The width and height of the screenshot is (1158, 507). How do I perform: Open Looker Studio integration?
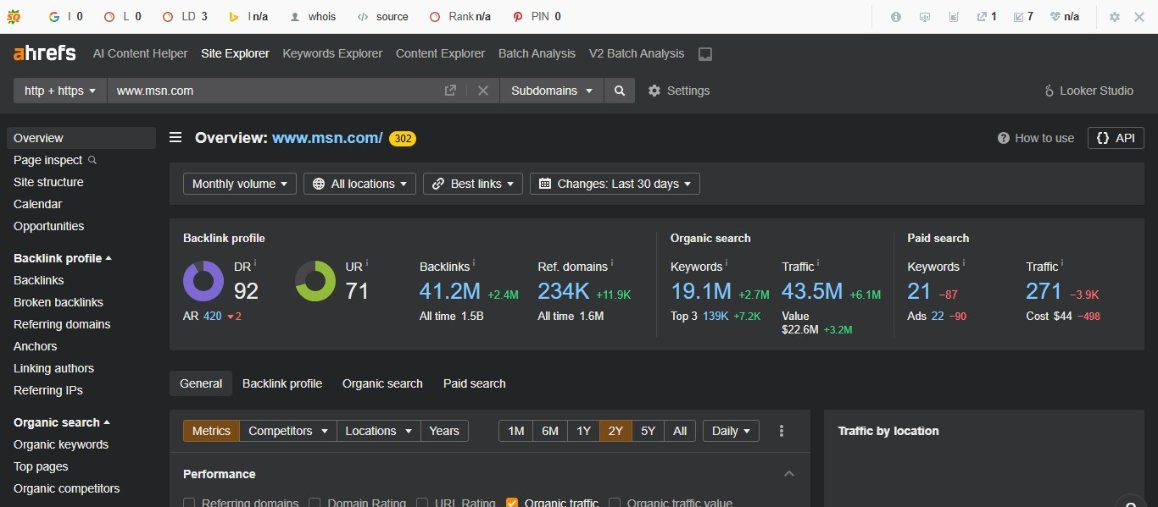pyautogui.click(x=1088, y=90)
